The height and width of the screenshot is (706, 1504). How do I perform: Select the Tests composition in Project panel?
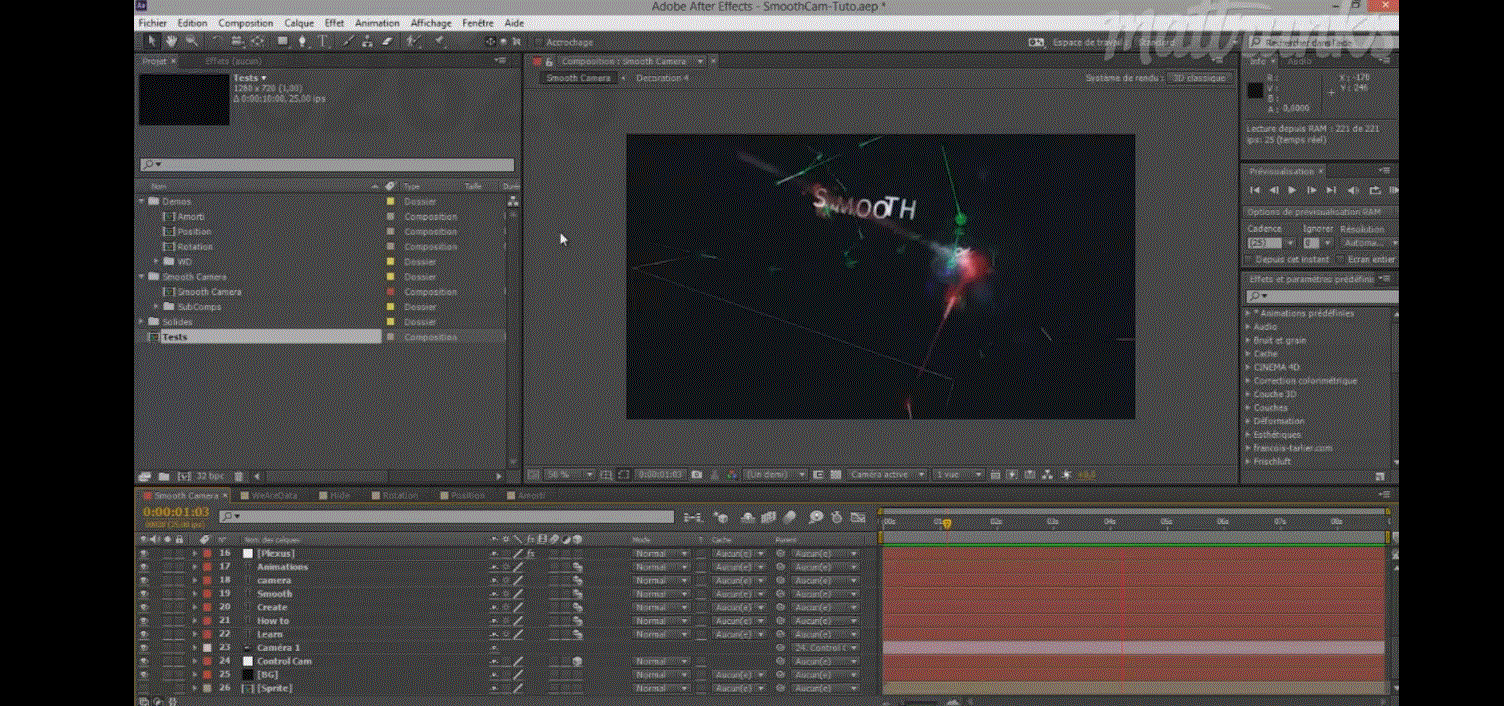[x=175, y=337]
